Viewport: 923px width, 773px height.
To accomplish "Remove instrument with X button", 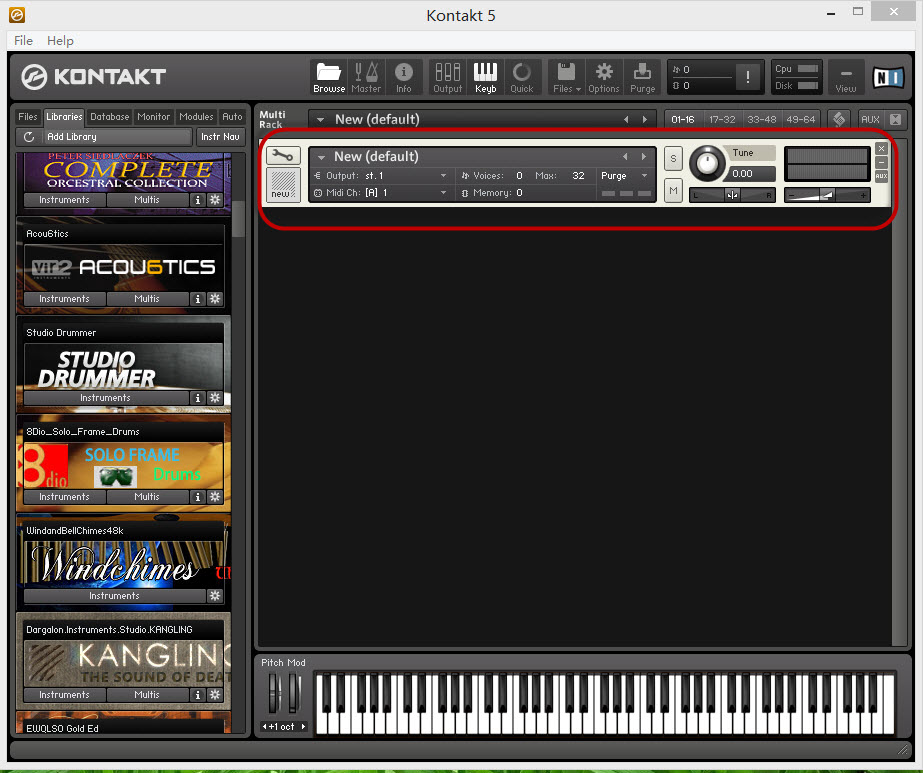I will tap(881, 148).
